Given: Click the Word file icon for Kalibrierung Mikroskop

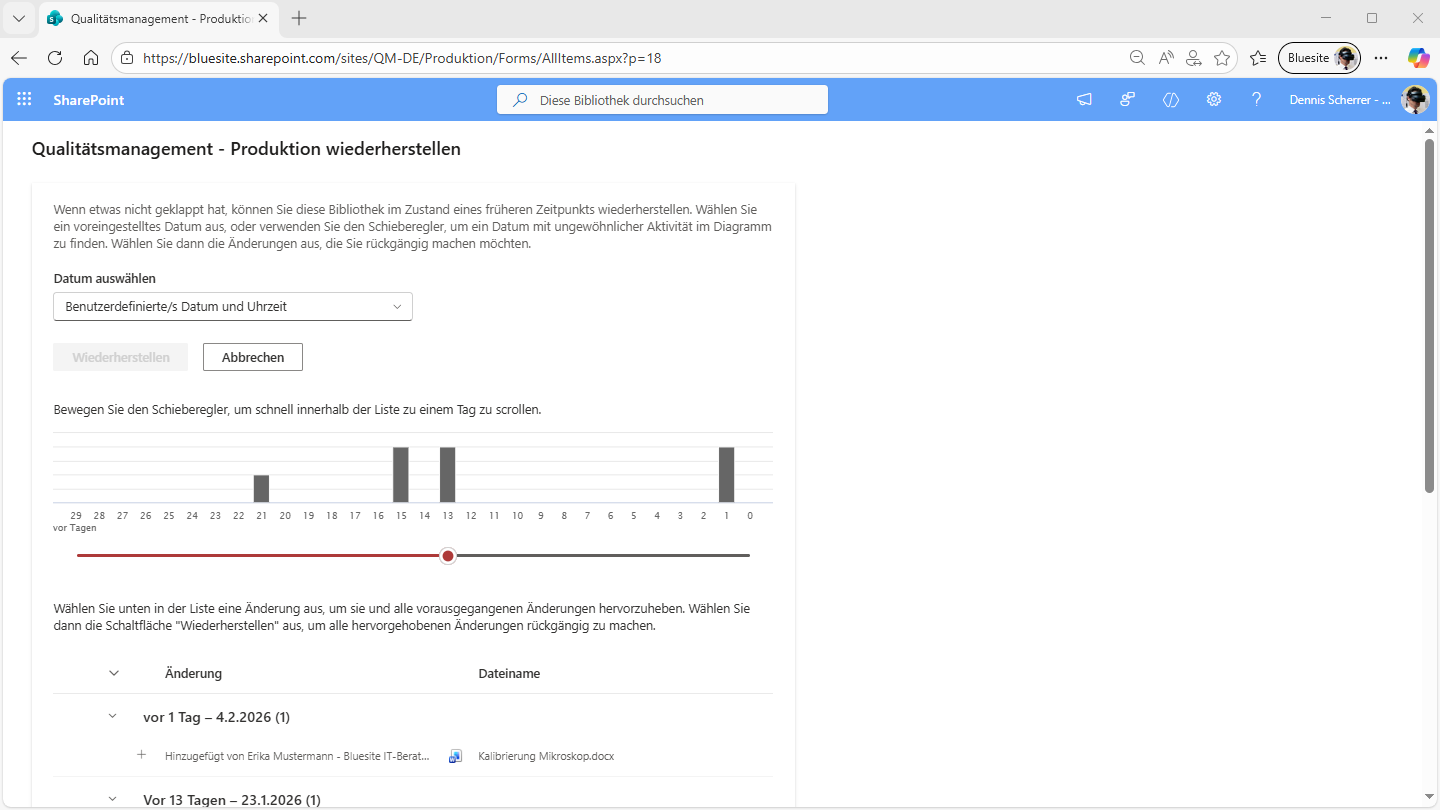Looking at the screenshot, I should tap(456, 756).
